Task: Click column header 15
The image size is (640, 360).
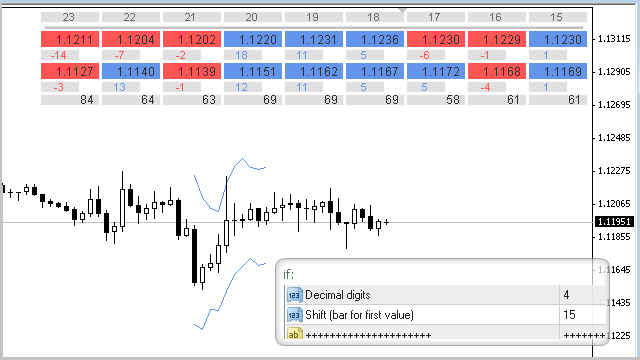Action: click(558, 17)
